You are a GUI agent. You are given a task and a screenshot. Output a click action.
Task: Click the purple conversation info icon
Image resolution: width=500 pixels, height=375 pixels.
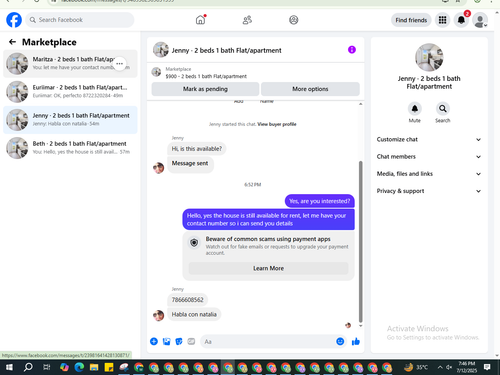[352, 50]
